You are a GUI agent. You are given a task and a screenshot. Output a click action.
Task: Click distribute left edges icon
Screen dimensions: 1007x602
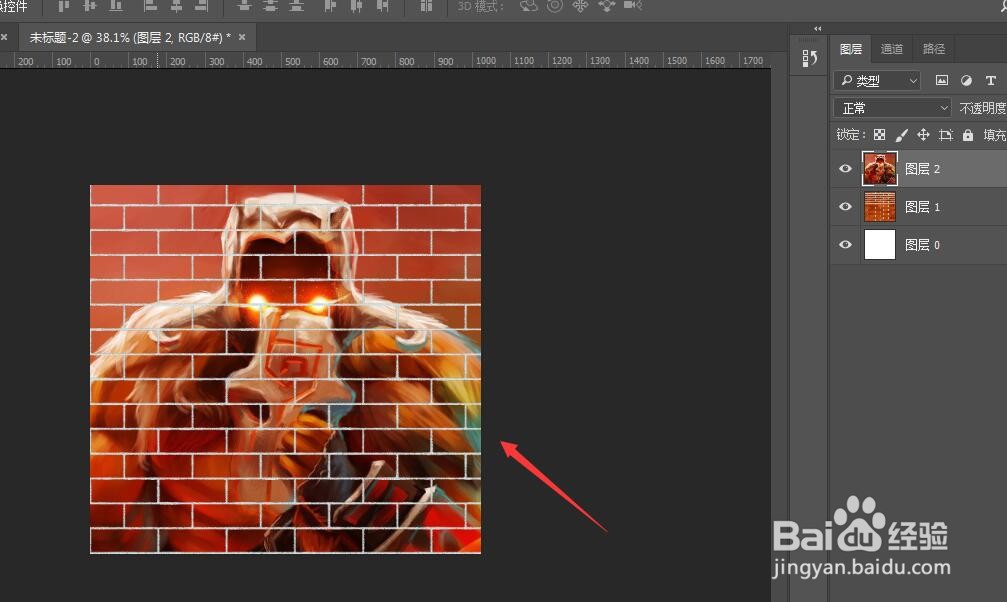[x=330, y=6]
